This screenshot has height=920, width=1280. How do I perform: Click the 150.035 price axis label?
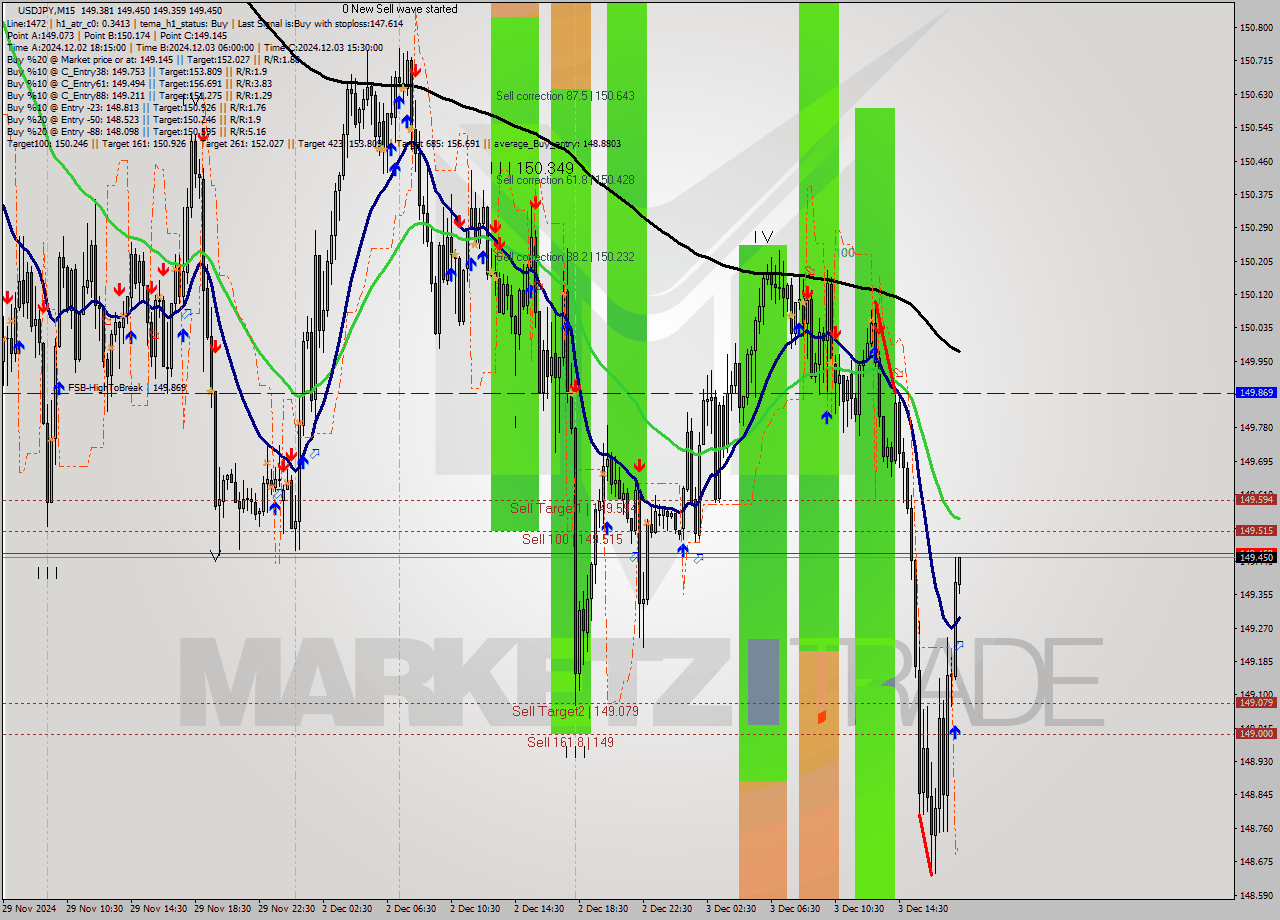coord(1256,328)
